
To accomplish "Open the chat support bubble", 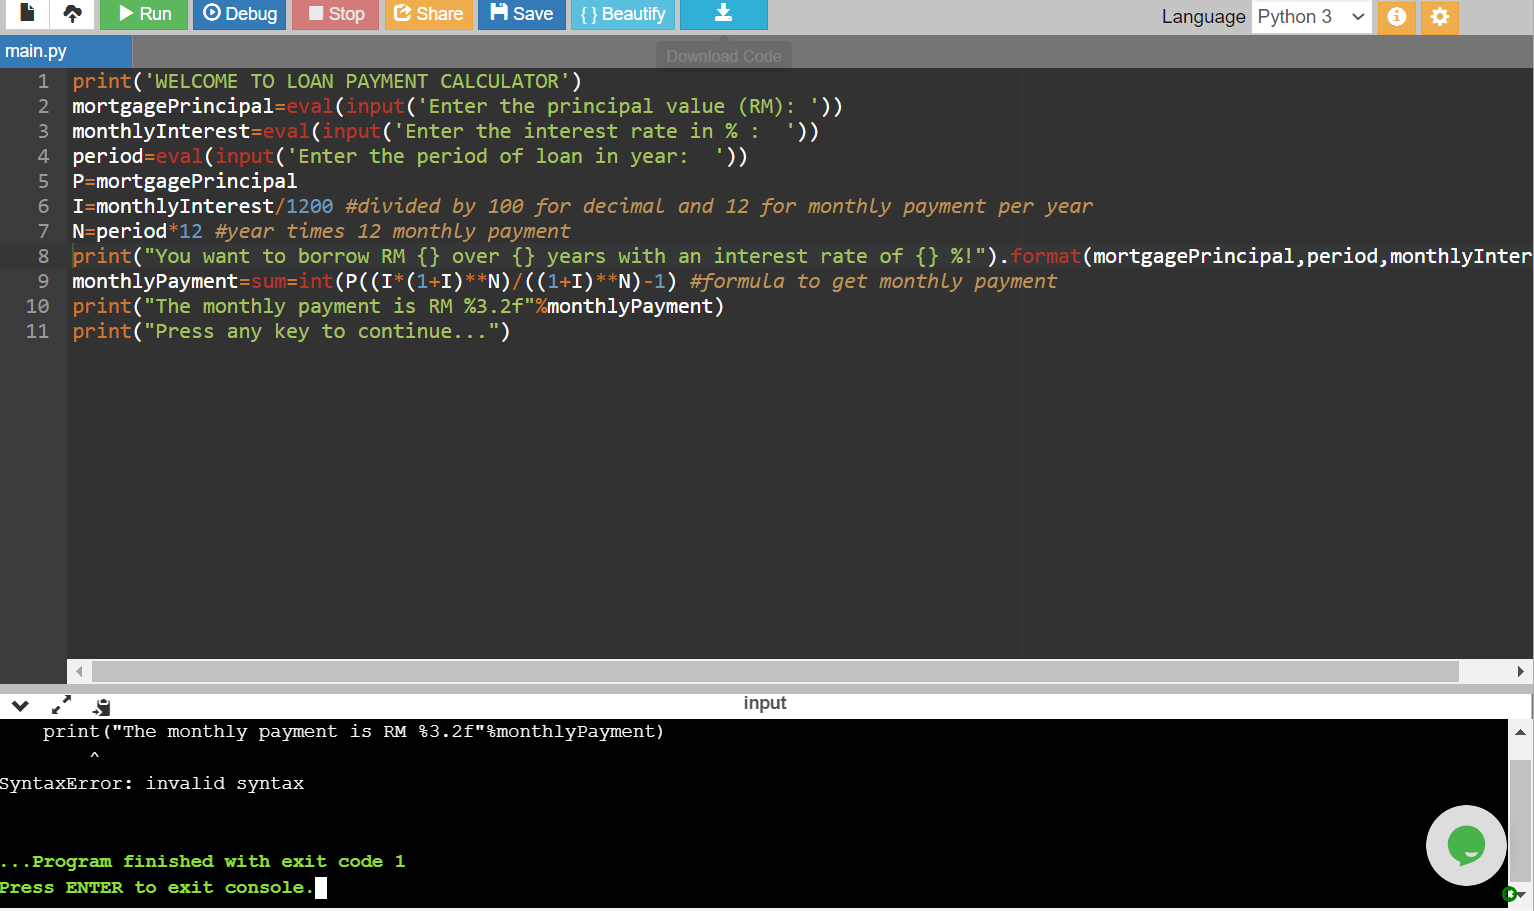I will (1466, 845).
